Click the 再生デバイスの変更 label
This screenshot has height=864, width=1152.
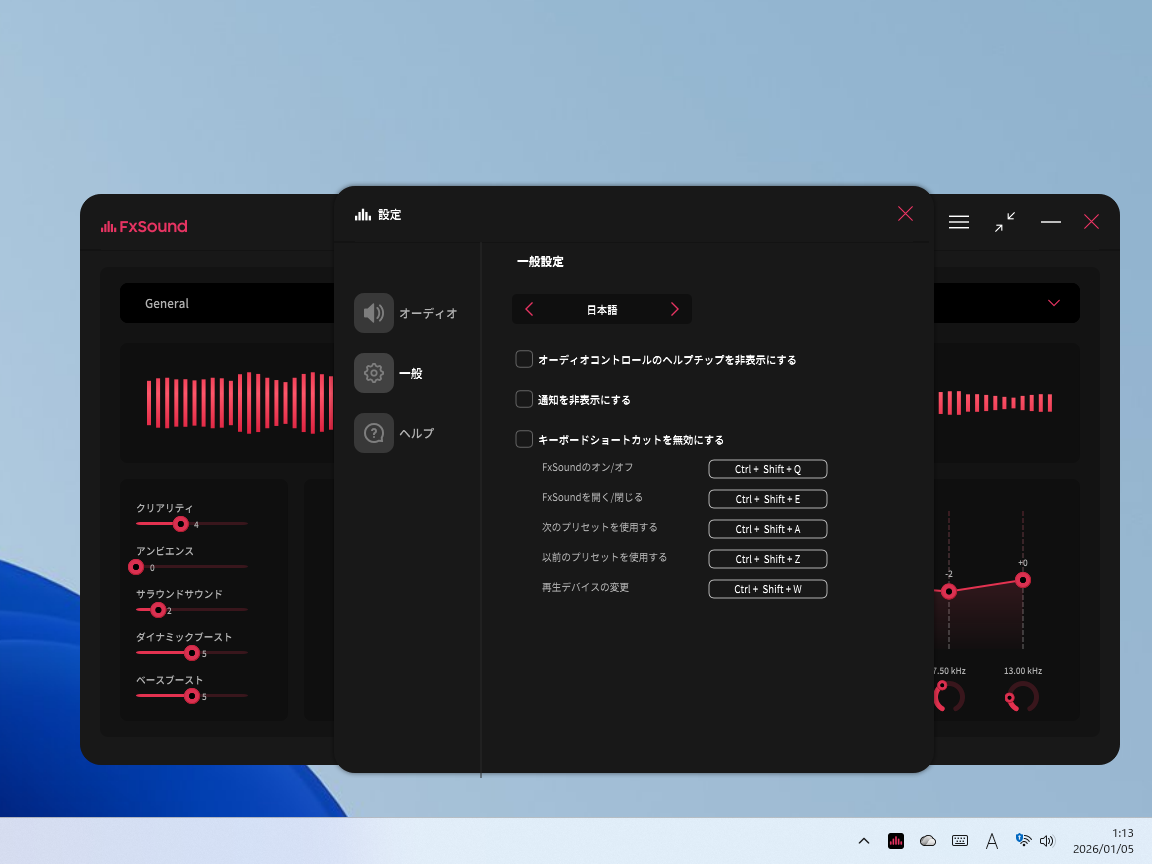(586, 588)
